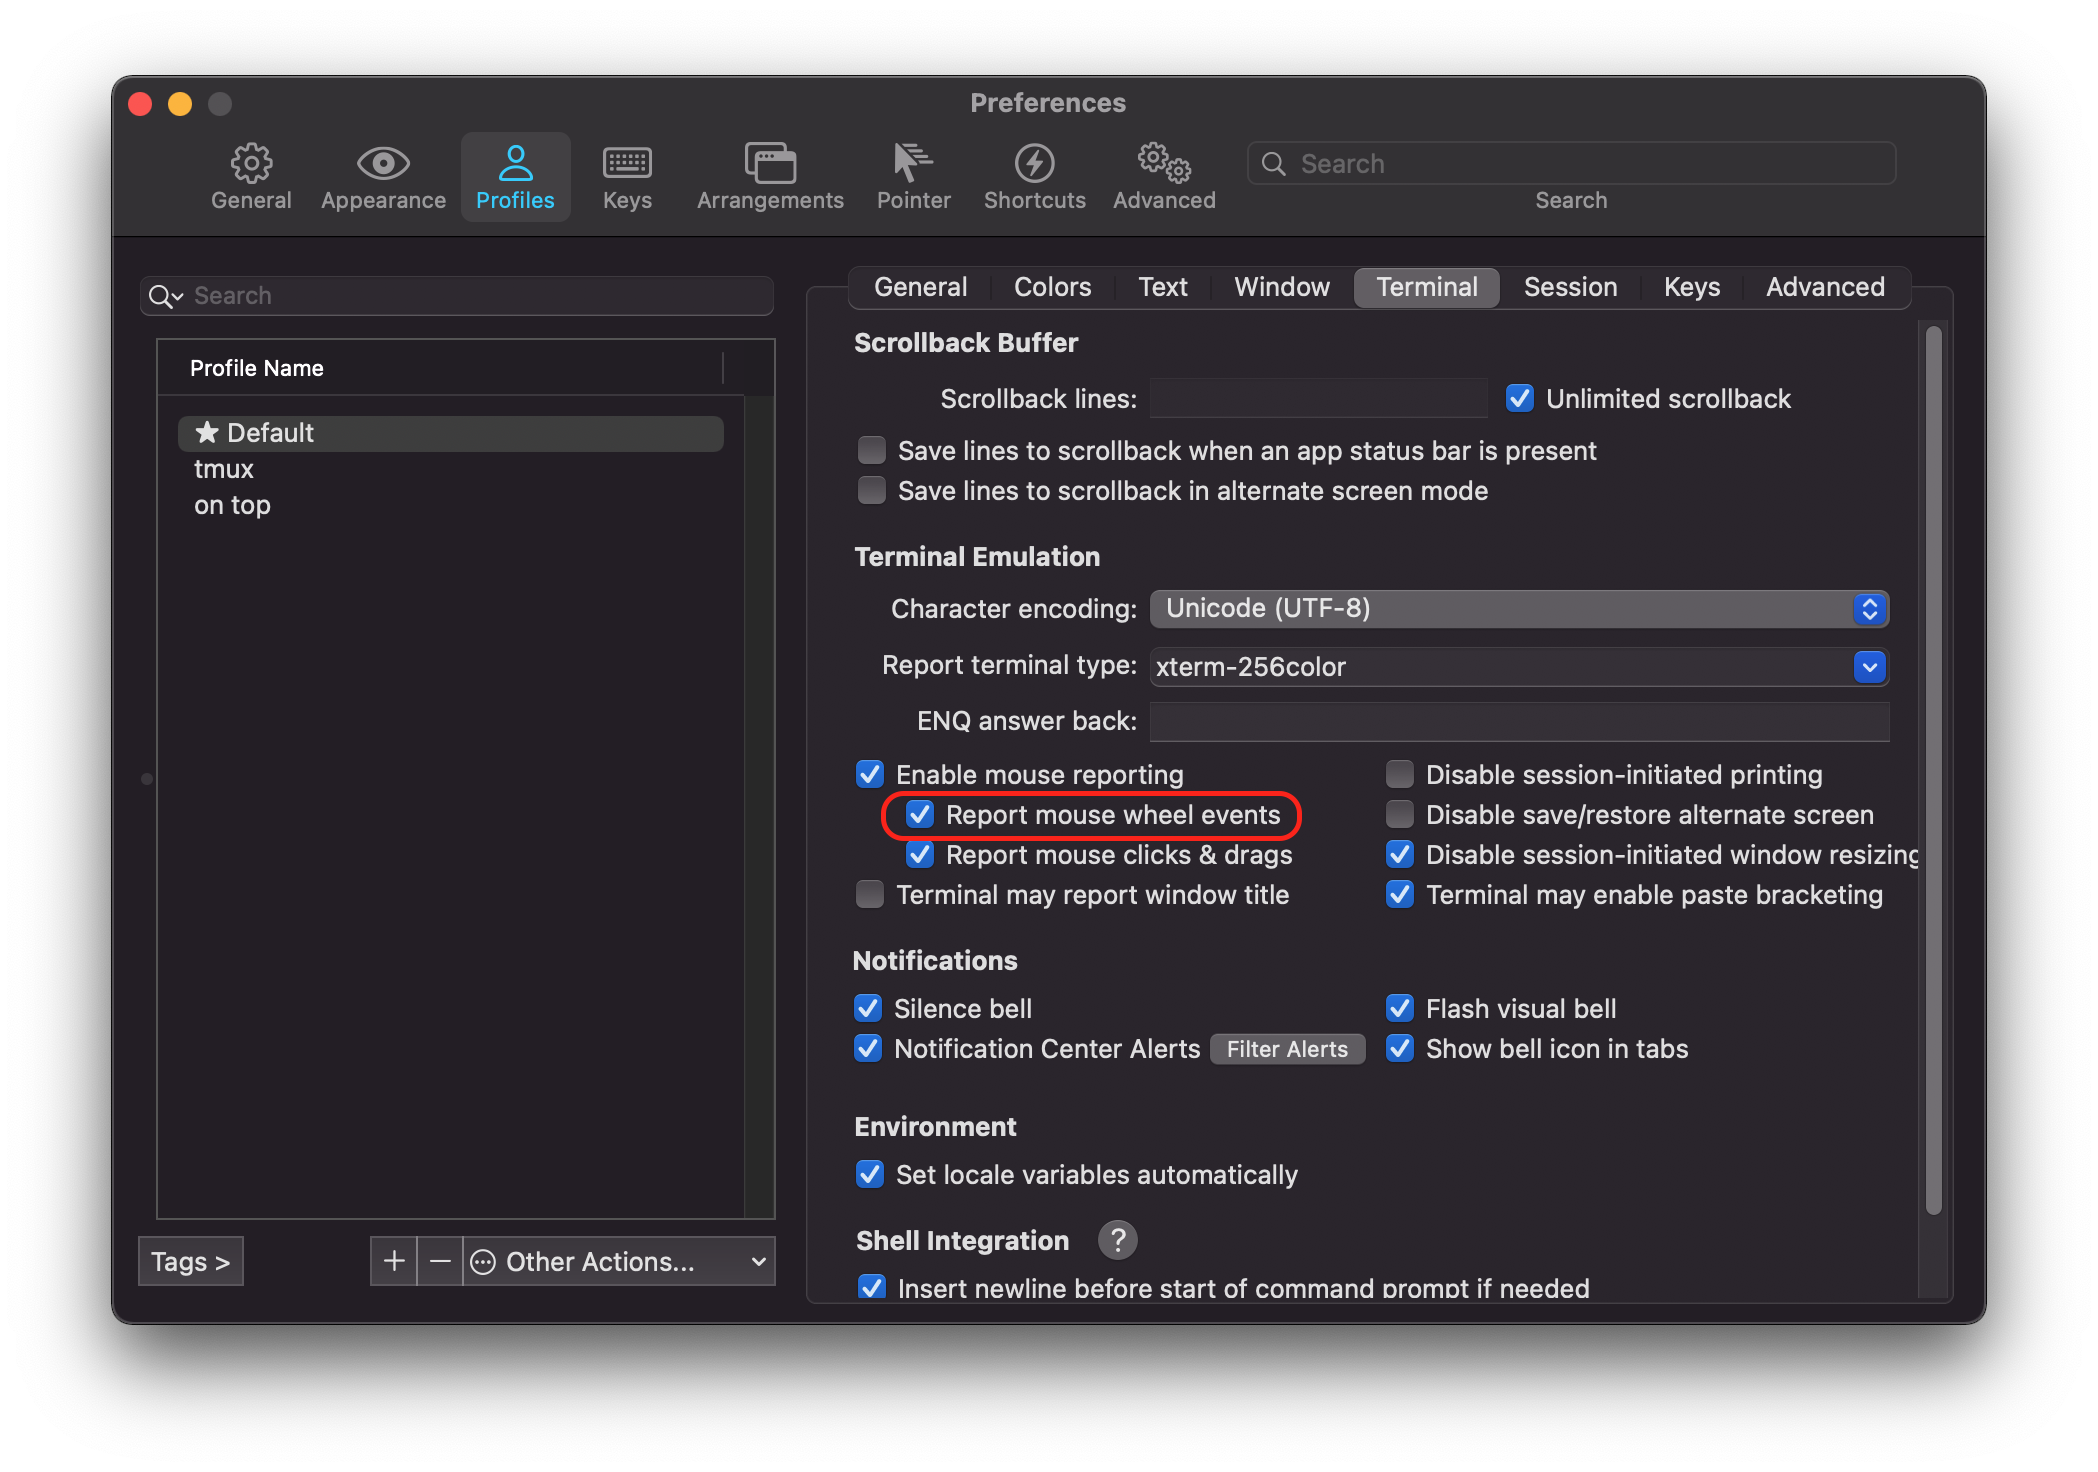2098x1472 pixels.
Task: Open the Keys preferences pane
Action: click(627, 176)
